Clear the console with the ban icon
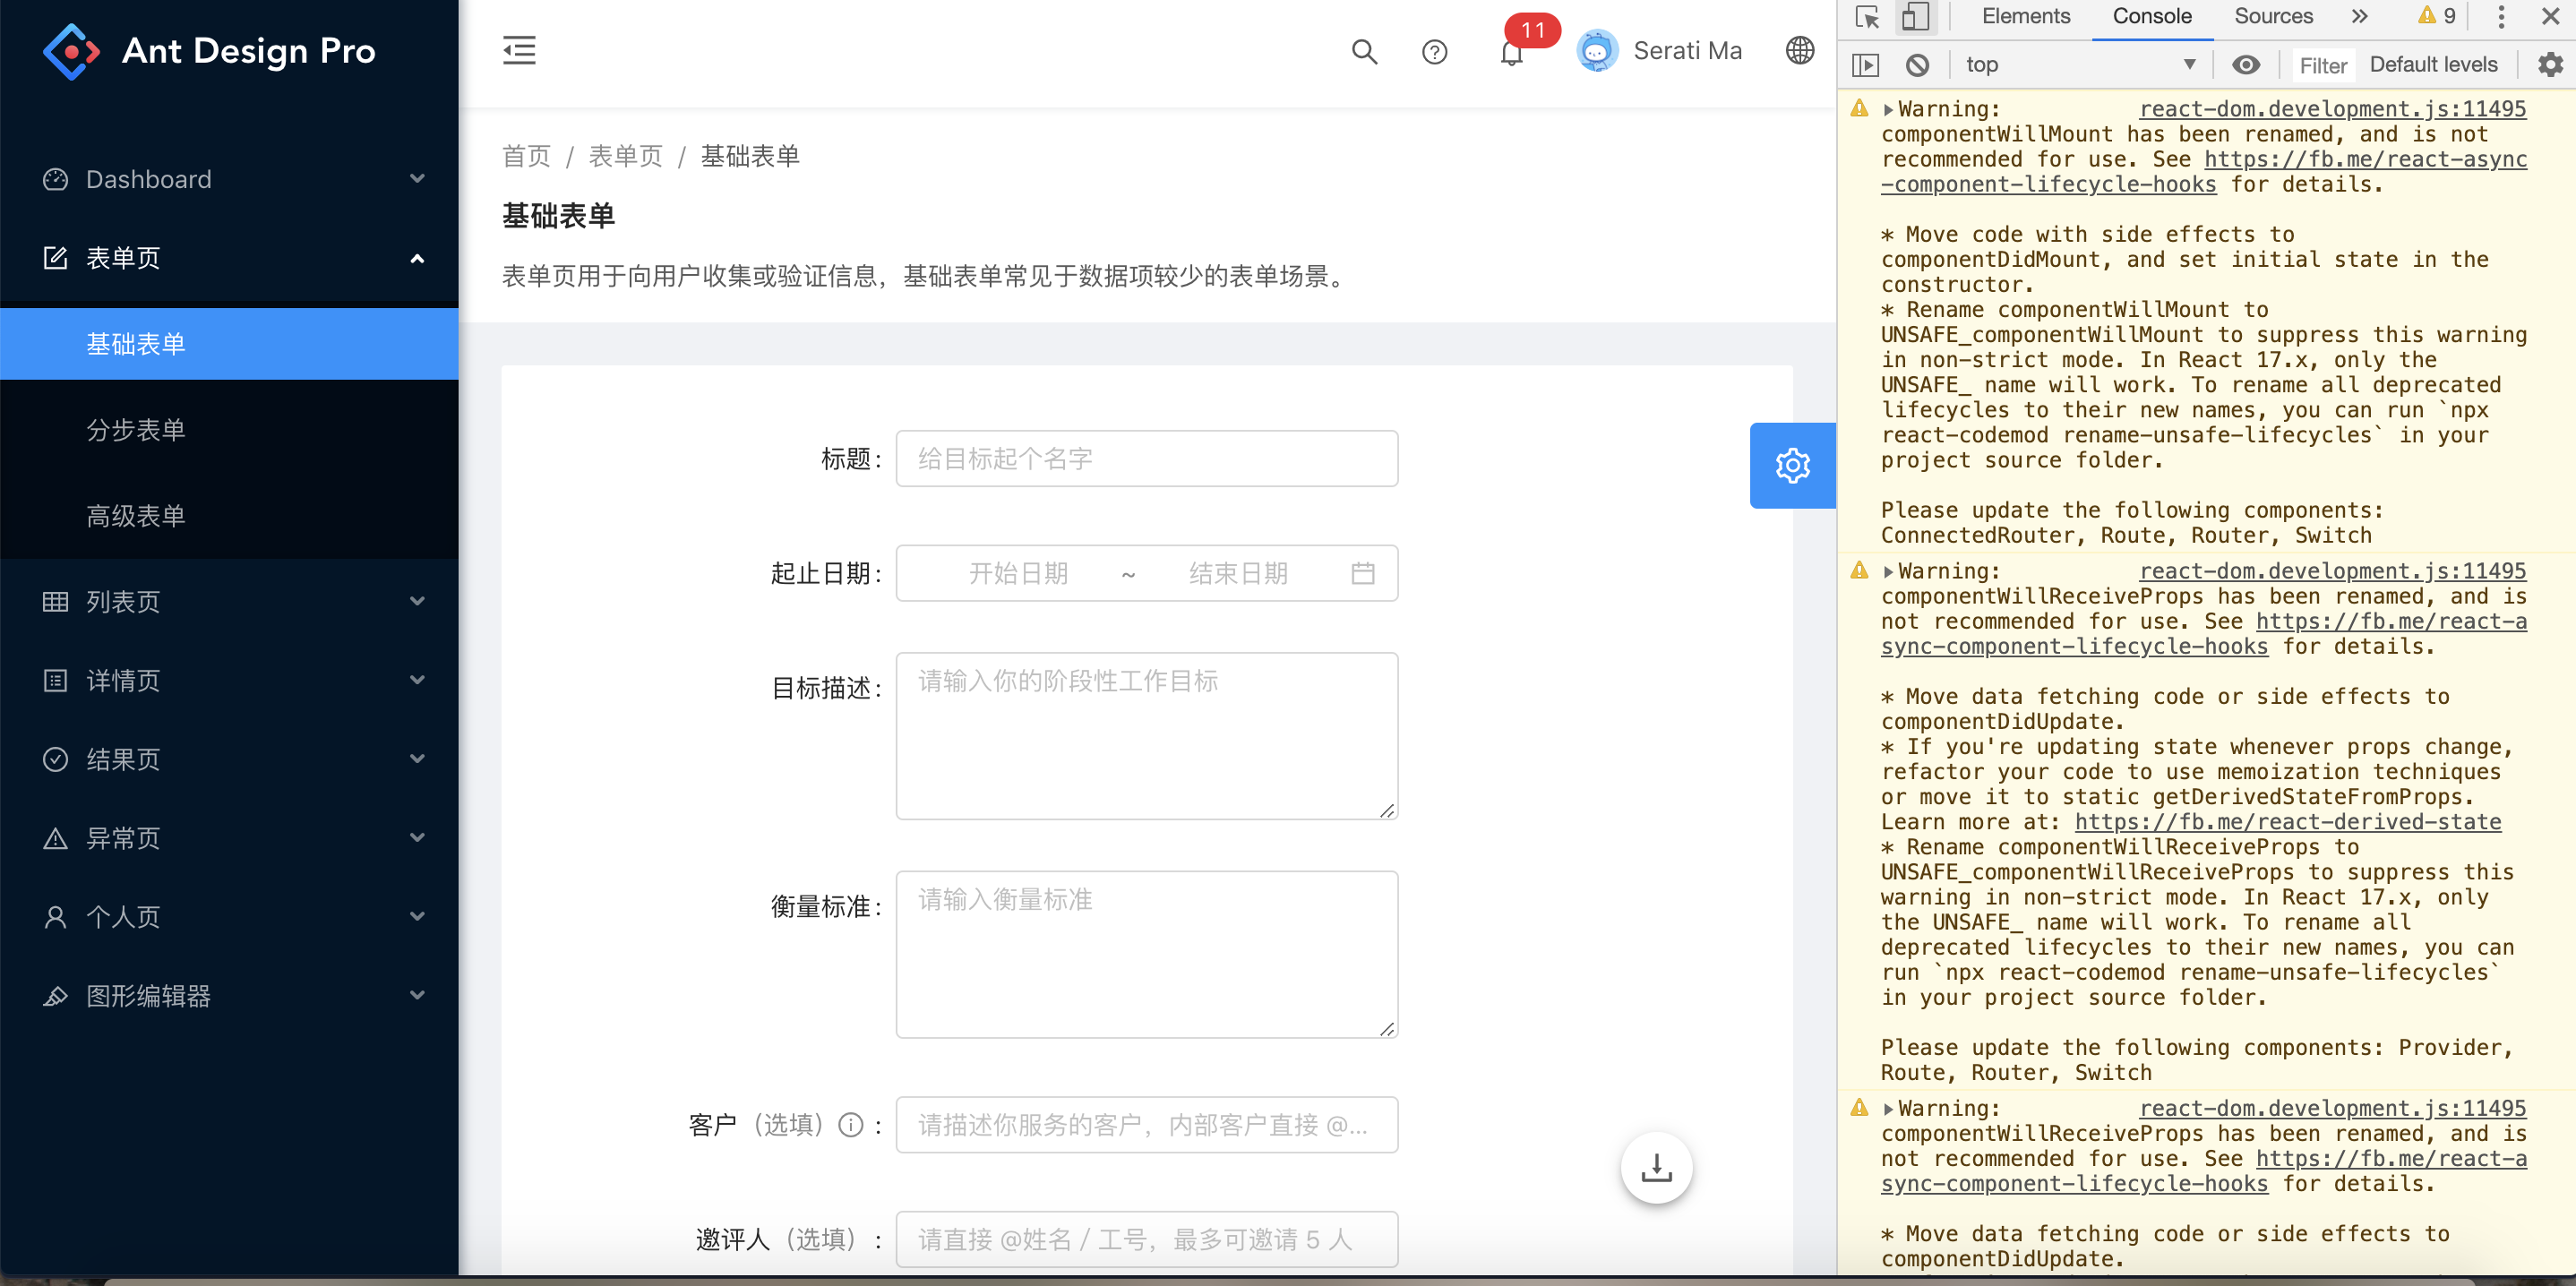The image size is (2576, 1286). pos(1918,64)
